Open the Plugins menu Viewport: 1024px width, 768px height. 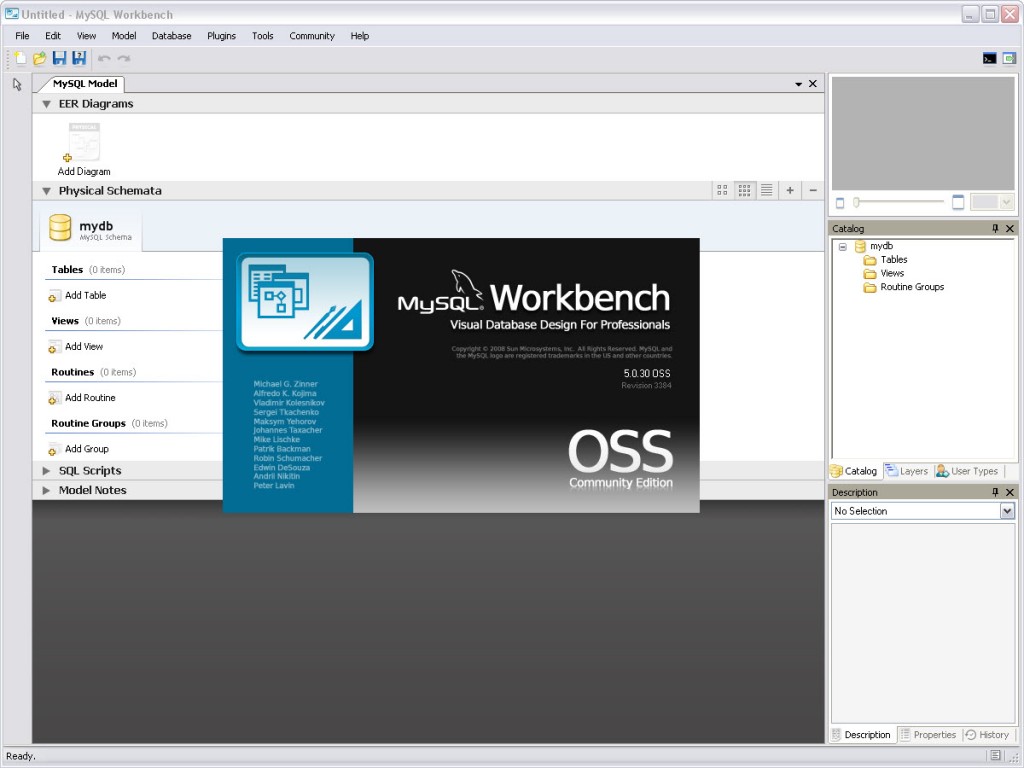pyautogui.click(x=221, y=36)
